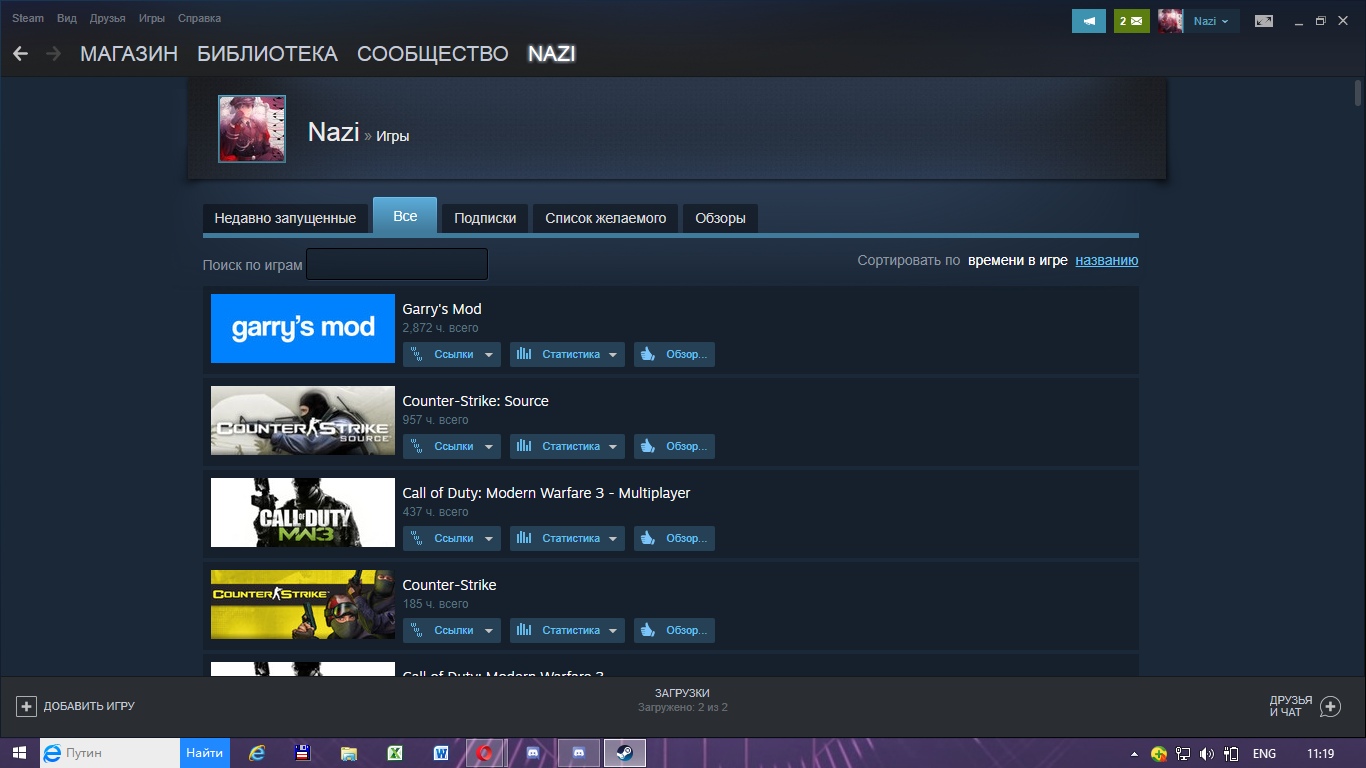Screen dimensions: 1366x768
Task: Open the Call of Duty MW3 Multiplayer banner
Action: [303, 512]
